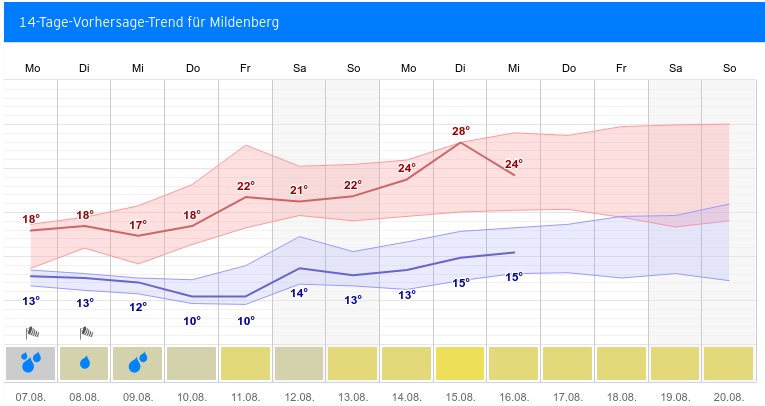Click the 22° high label on Friday

pyautogui.click(x=246, y=186)
